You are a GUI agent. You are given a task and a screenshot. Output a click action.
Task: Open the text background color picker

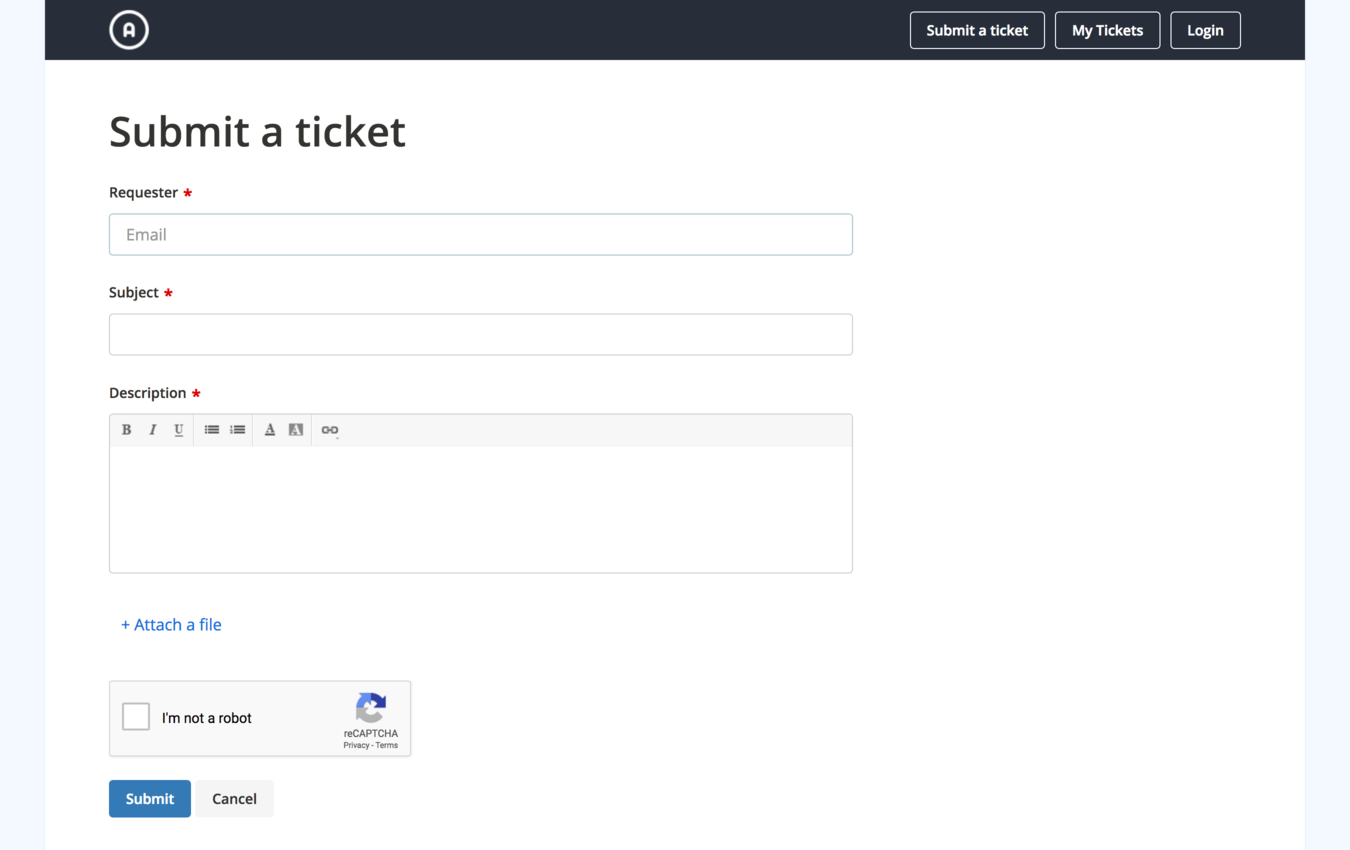click(296, 430)
